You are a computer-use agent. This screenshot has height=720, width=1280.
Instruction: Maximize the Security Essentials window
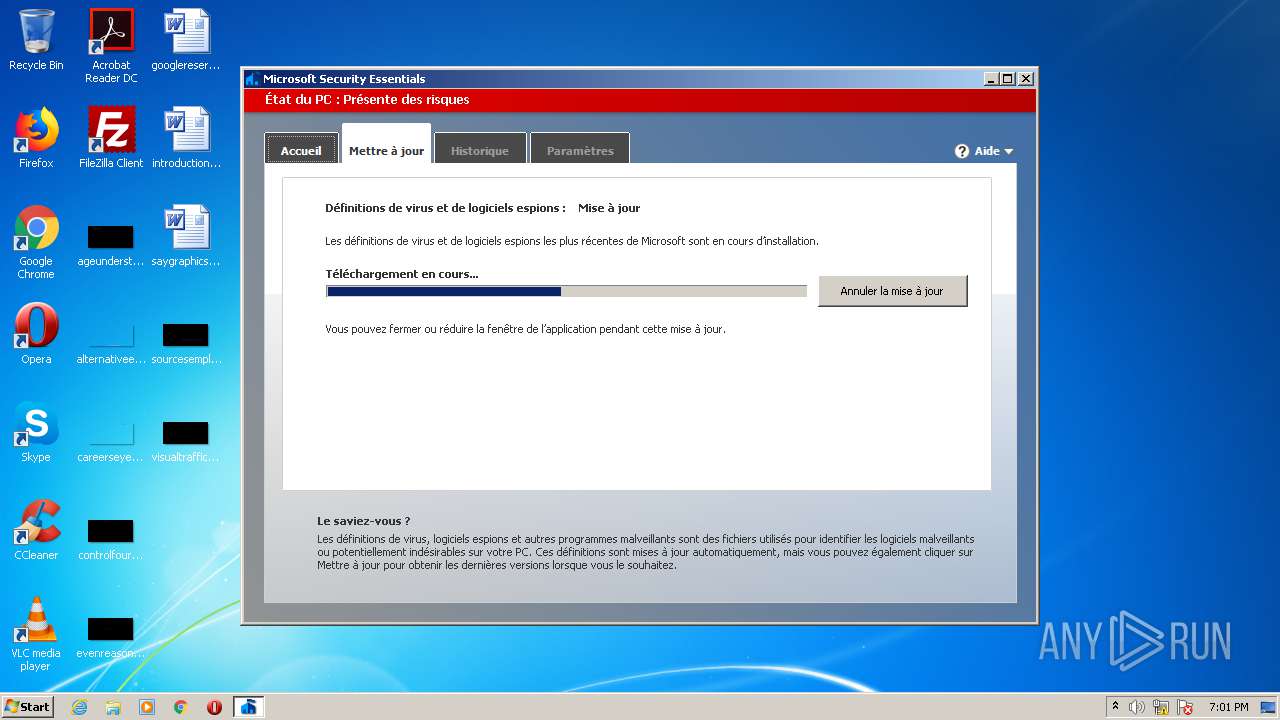[1008, 79]
